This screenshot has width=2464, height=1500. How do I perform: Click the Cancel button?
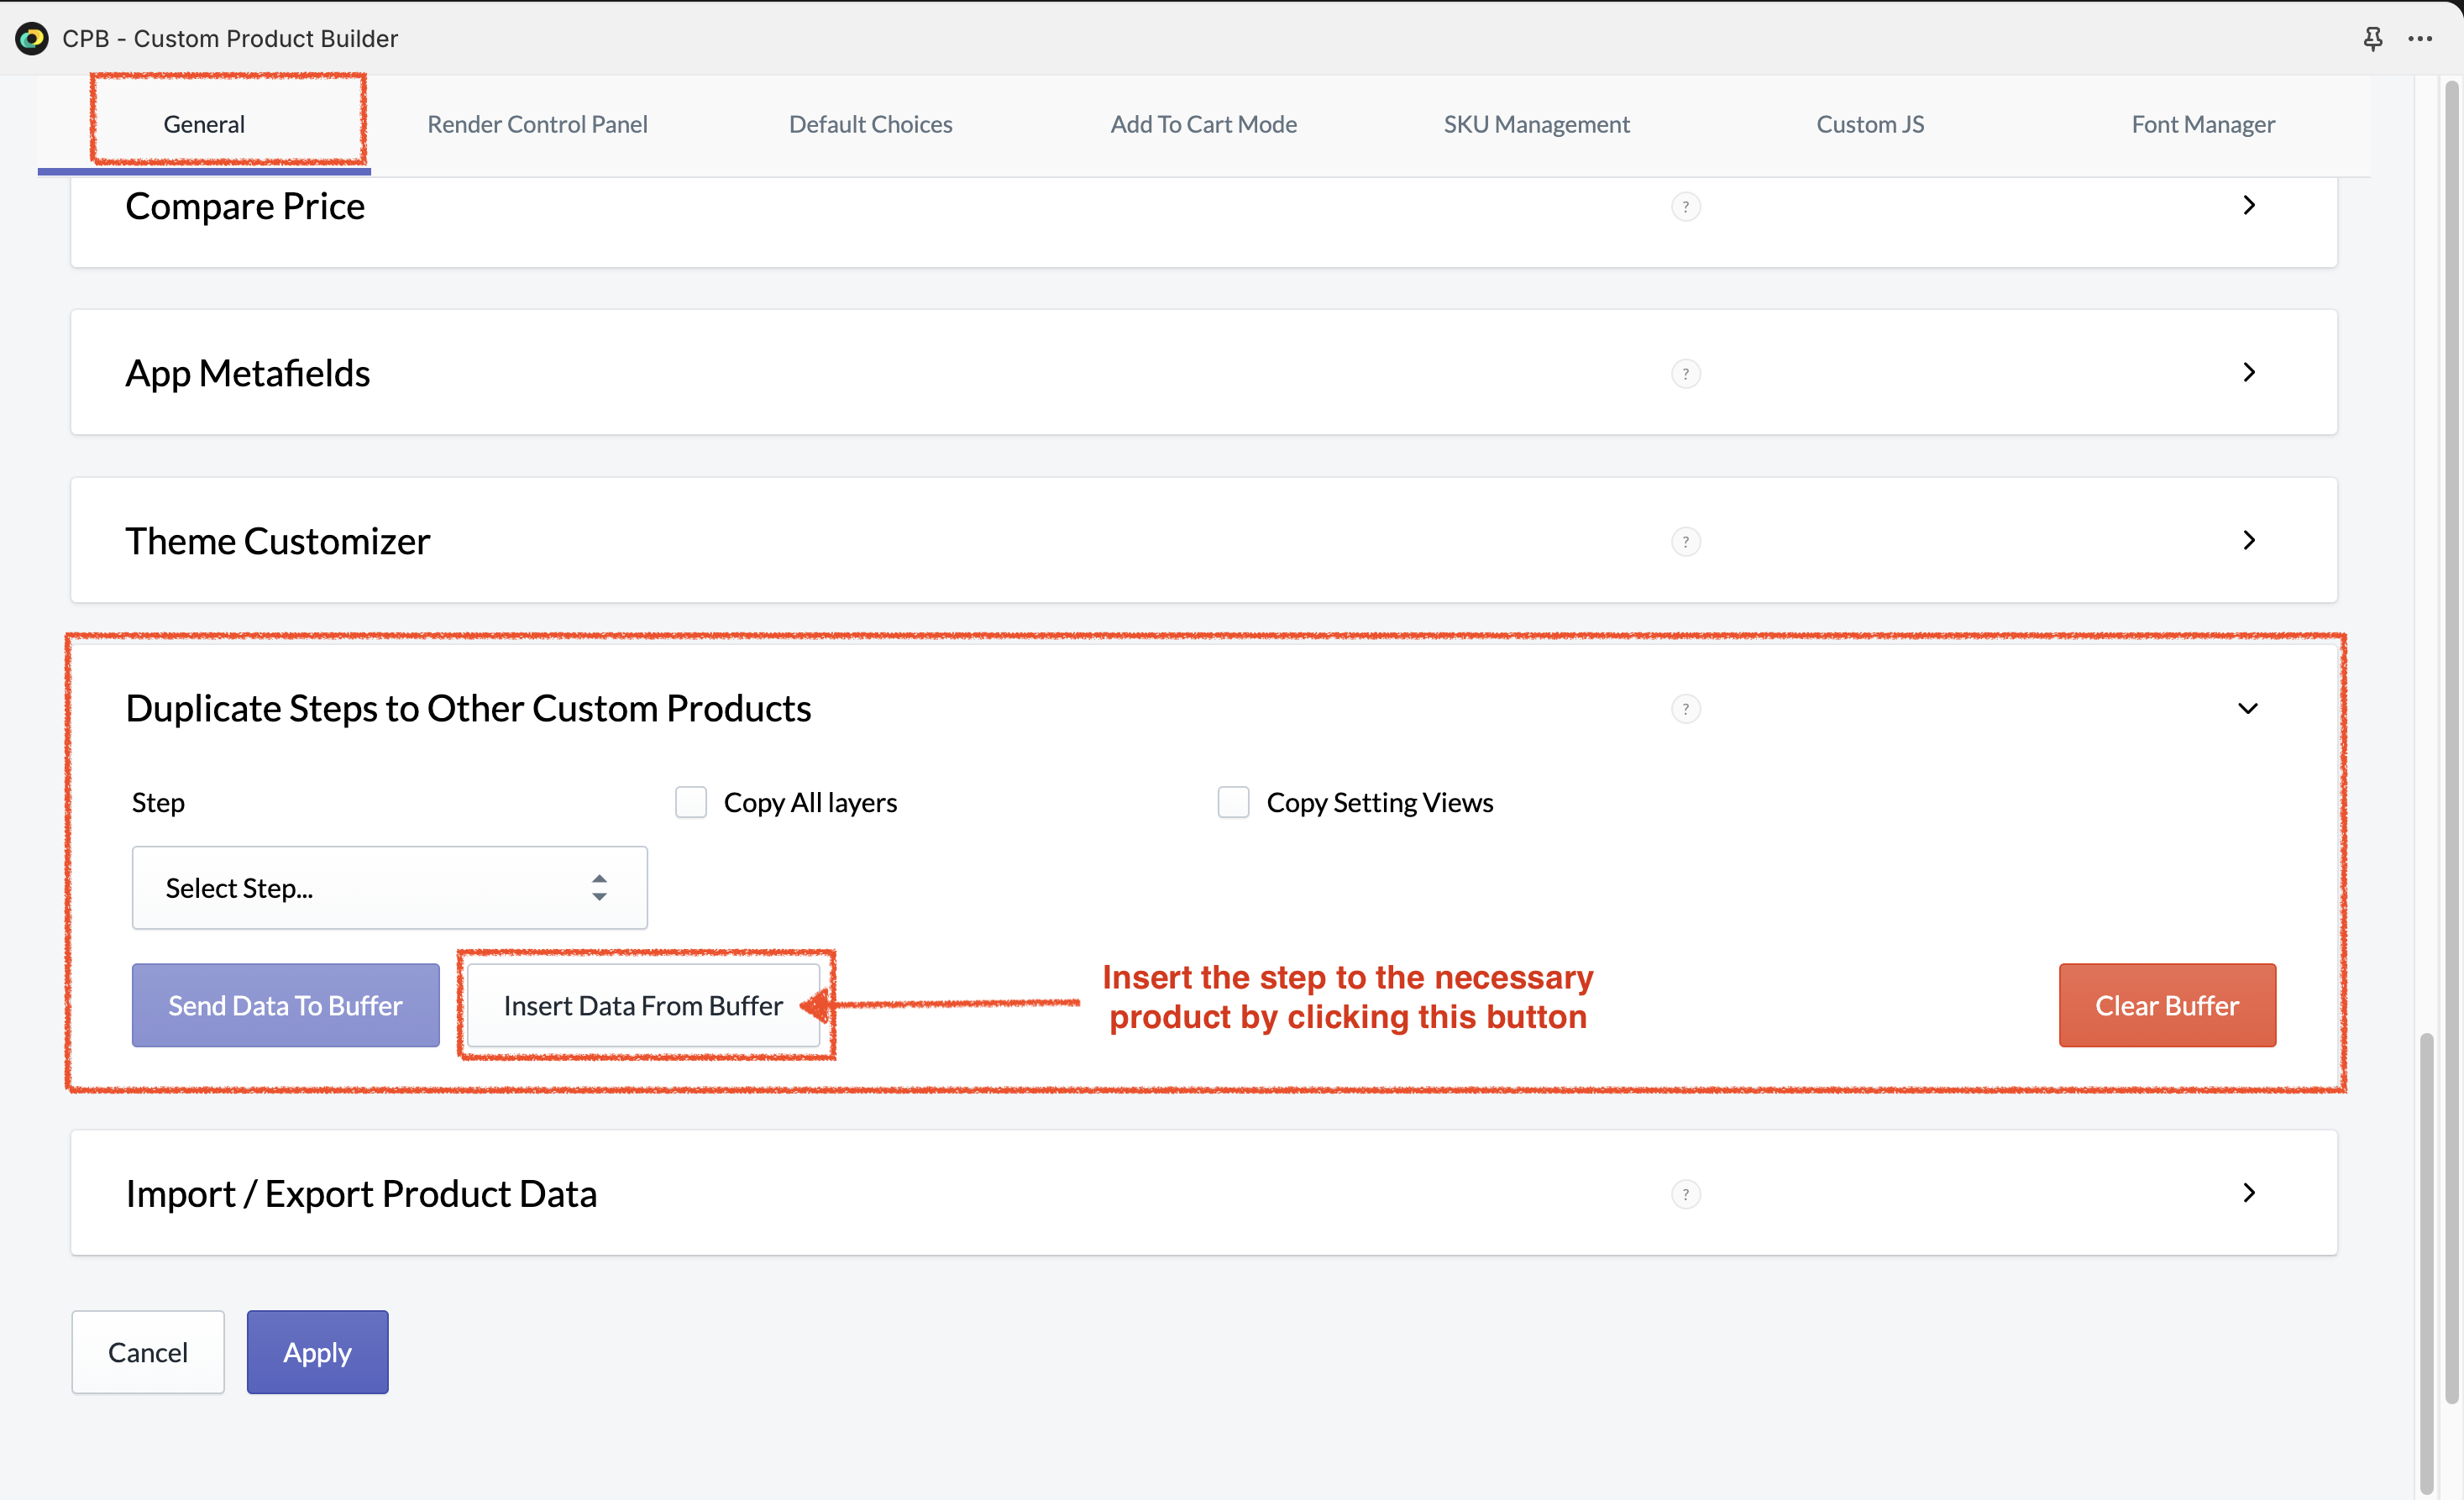(148, 1352)
